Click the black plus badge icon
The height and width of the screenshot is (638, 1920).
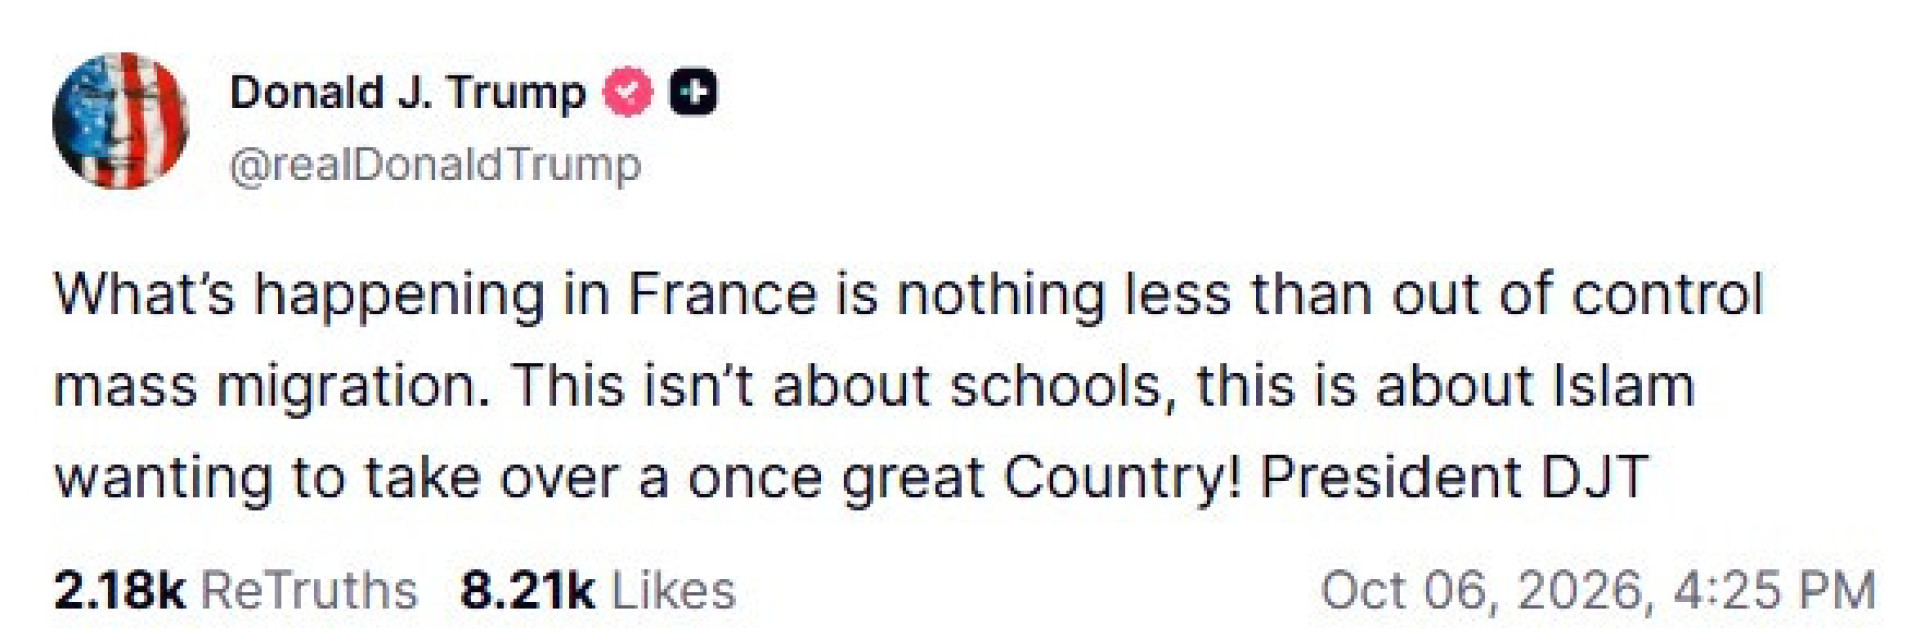693,93
